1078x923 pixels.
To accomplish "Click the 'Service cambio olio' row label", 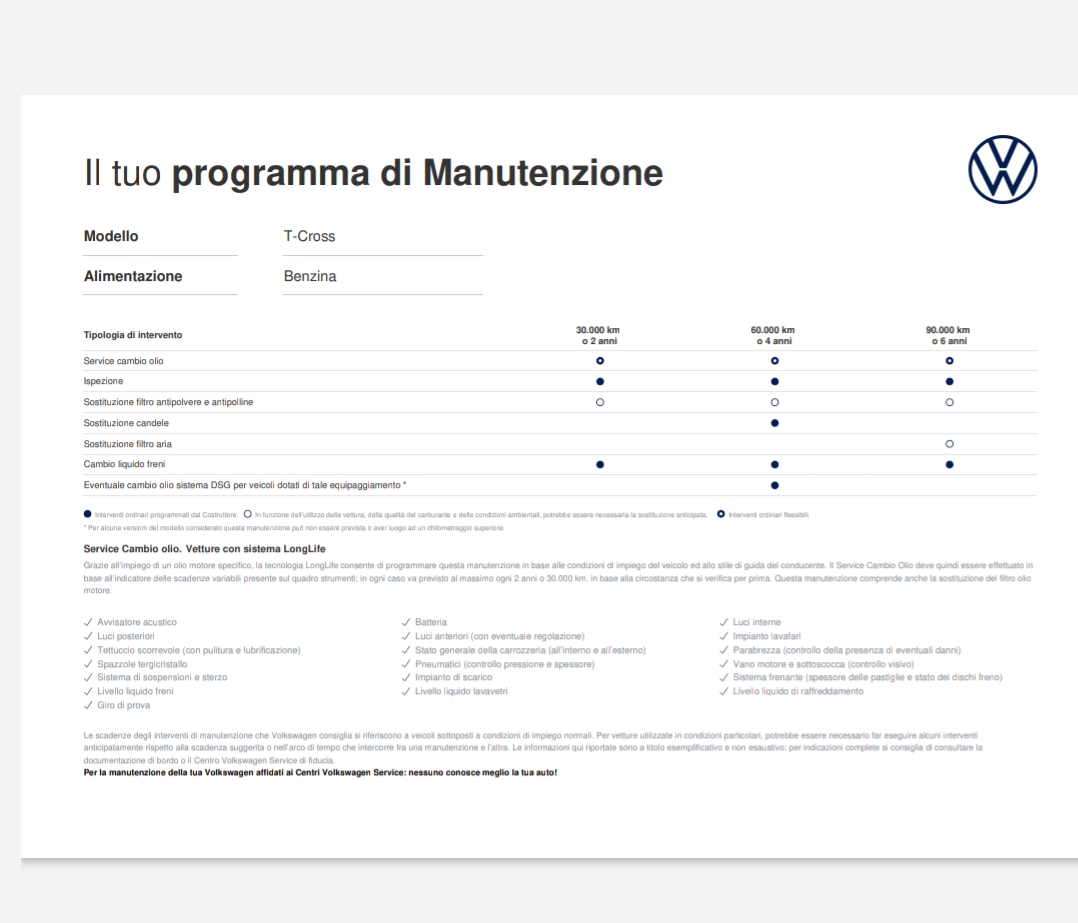I will (x=124, y=361).
